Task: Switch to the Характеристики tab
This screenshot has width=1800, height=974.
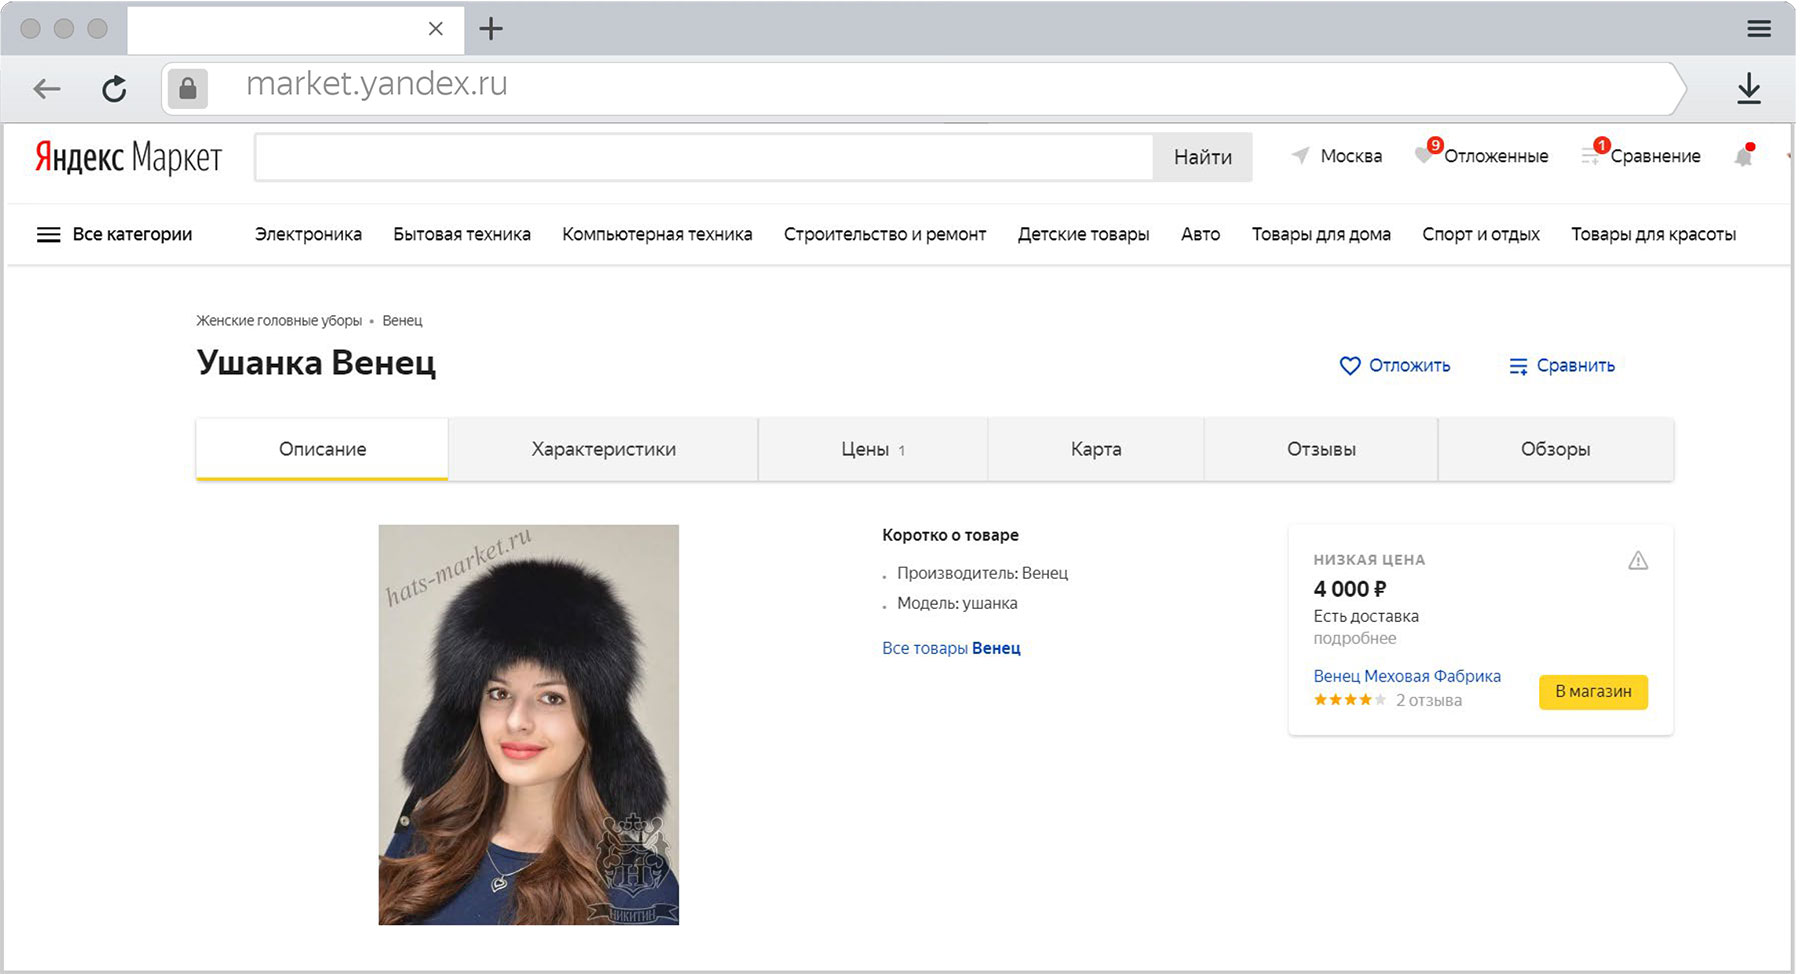Action: click(x=603, y=449)
